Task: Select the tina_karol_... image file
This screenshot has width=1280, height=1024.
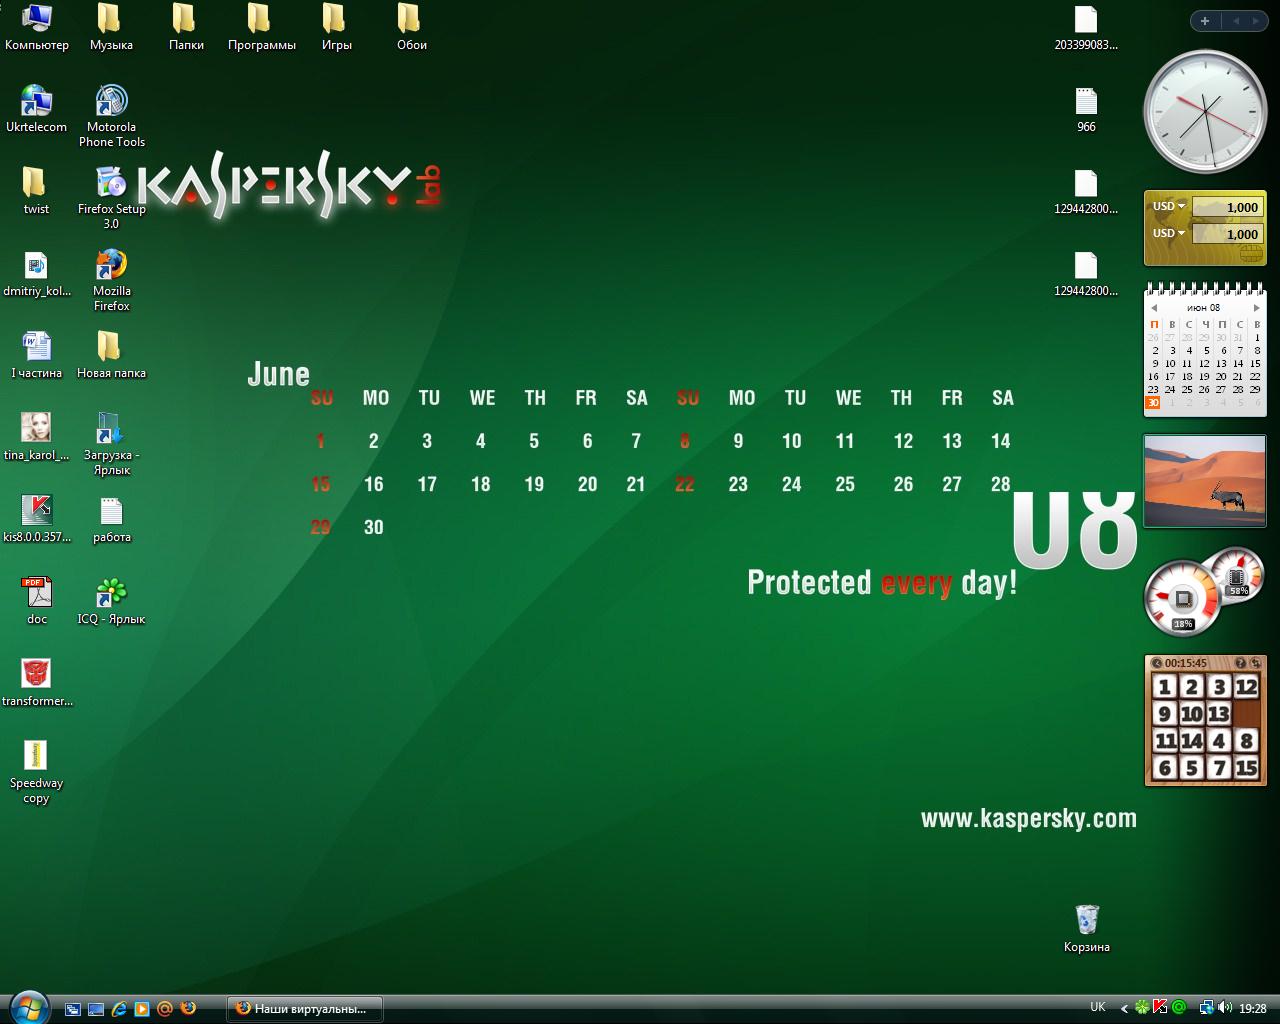Action: [x=37, y=437]
